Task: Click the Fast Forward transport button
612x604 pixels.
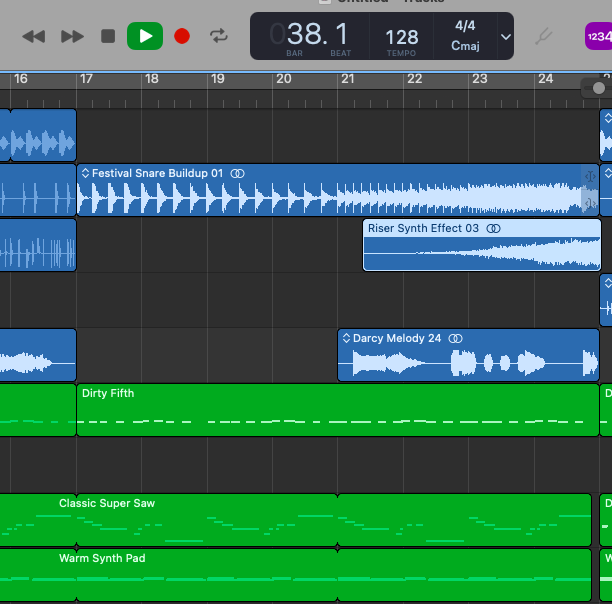Action: [72, 36]
